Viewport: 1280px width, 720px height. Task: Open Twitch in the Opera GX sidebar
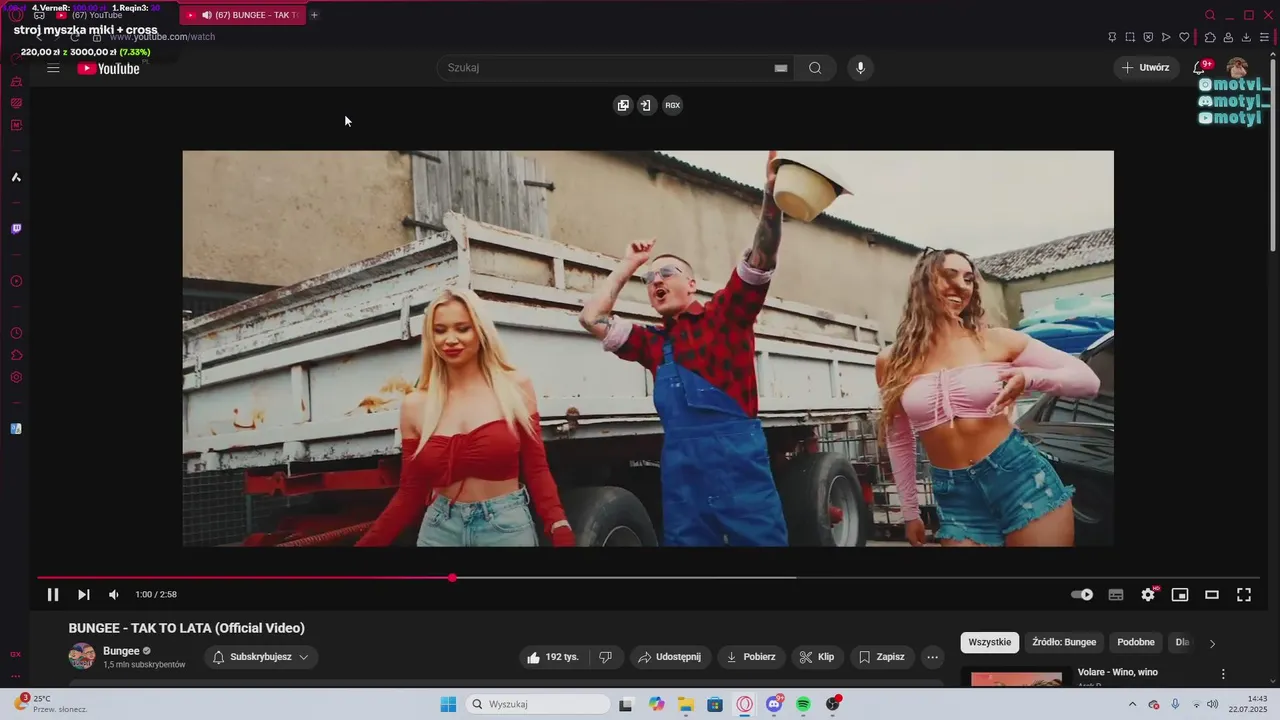coord(16,229)
